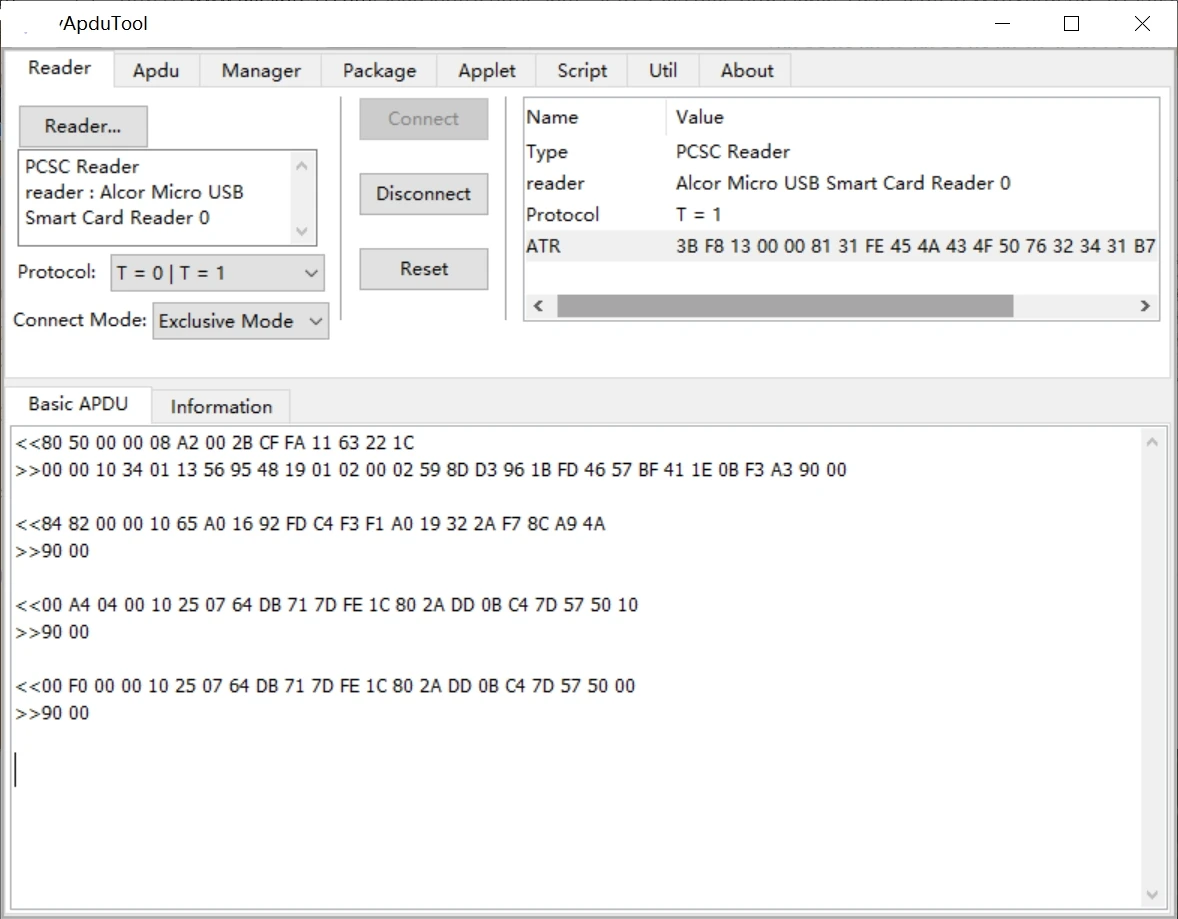
Task: Select the Basic APDU sub-tab
Action: [x=78, y=404]
